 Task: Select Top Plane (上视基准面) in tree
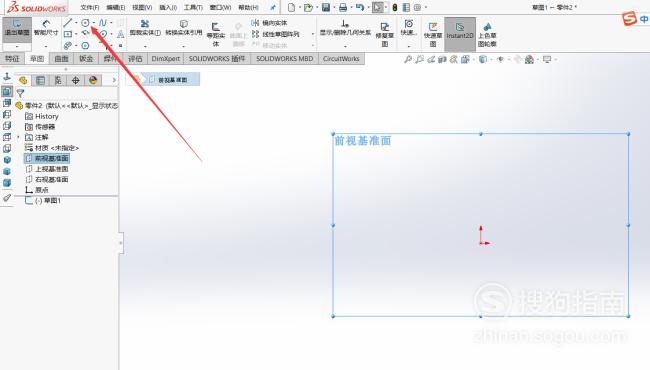47,169
